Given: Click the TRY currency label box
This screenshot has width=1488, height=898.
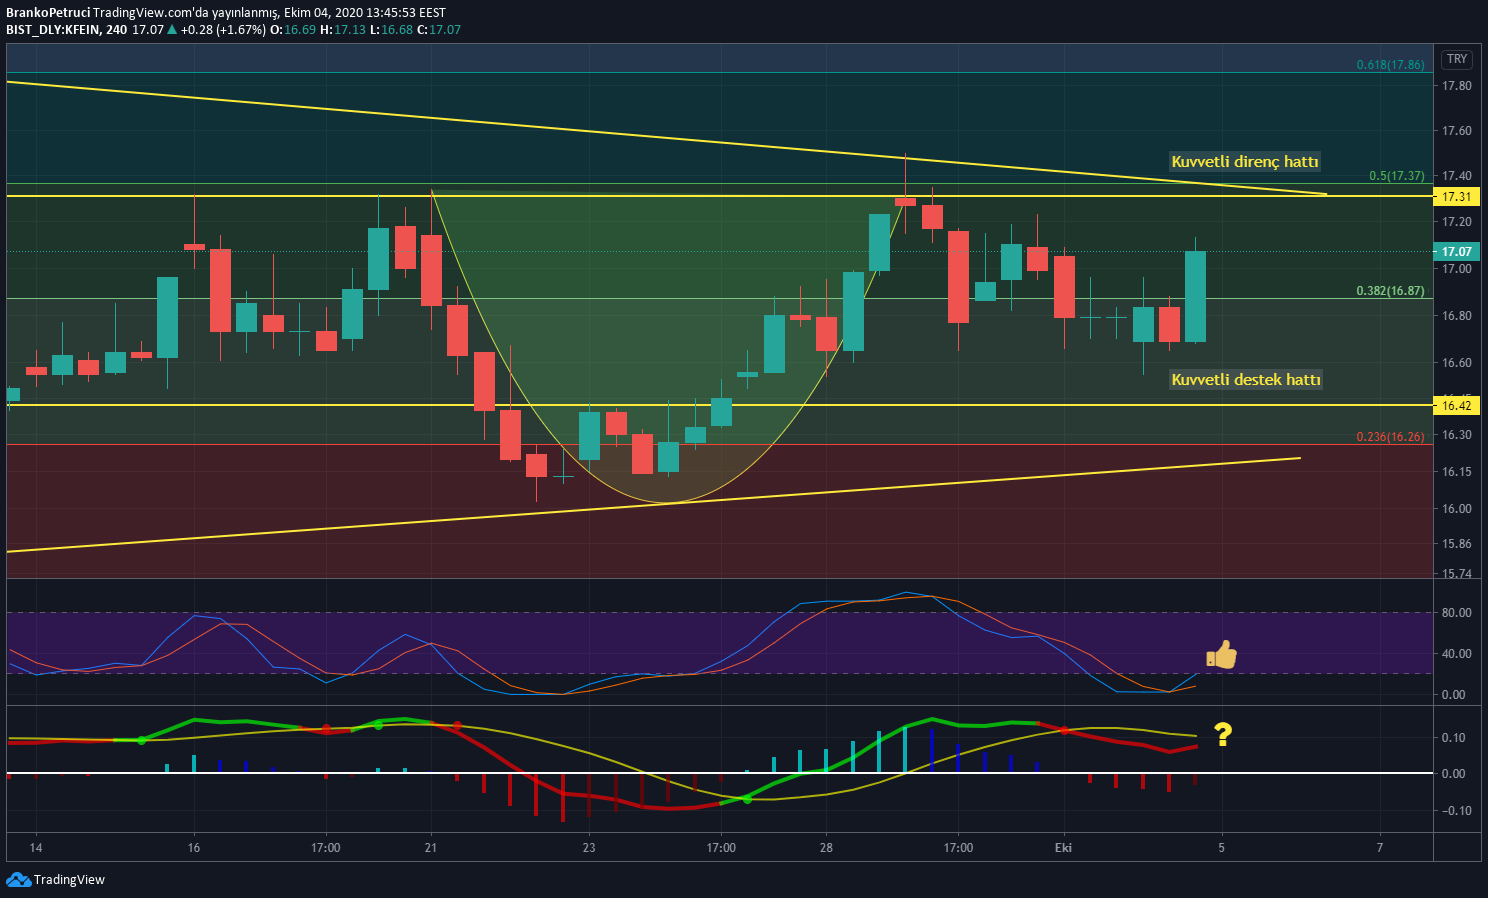Looking at the screenshot, I should [x=1457, y=59].
